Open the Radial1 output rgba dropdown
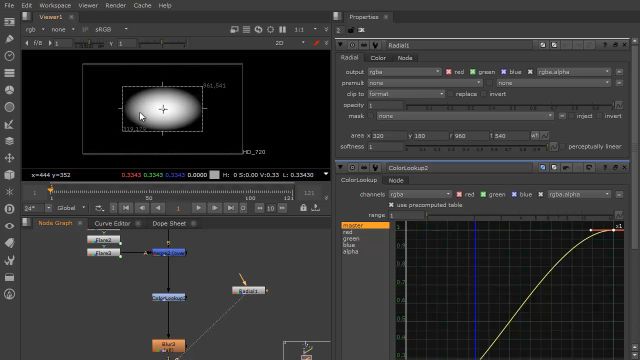The width and height of the screenshot is (640, 360). 404,72
